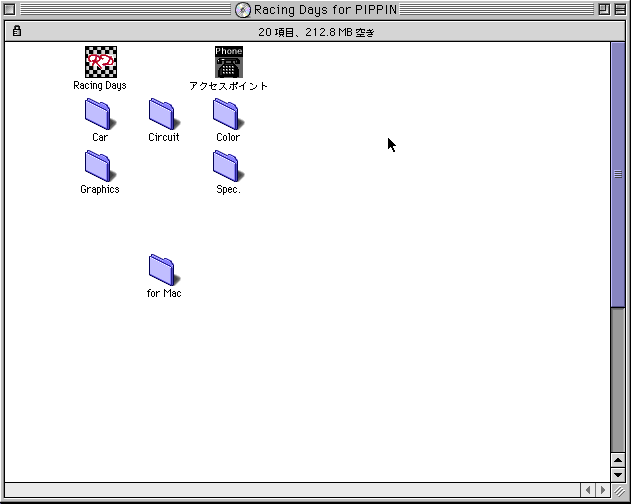Click the windowshade collapse box
631x504 pixels.
[620, 9]
